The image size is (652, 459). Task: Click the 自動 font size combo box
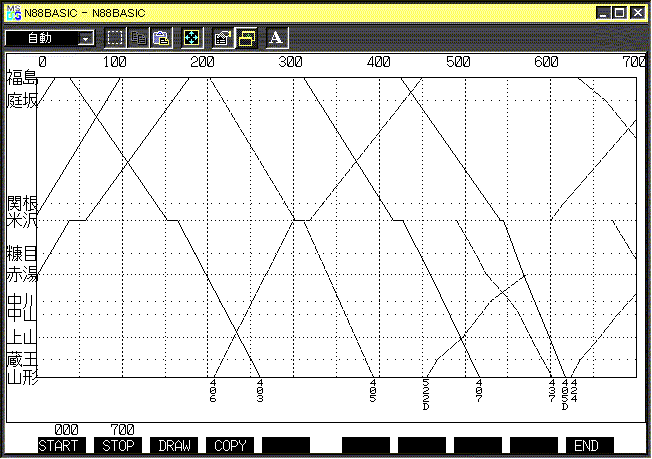pyautogui.click(x=41, y=38)
